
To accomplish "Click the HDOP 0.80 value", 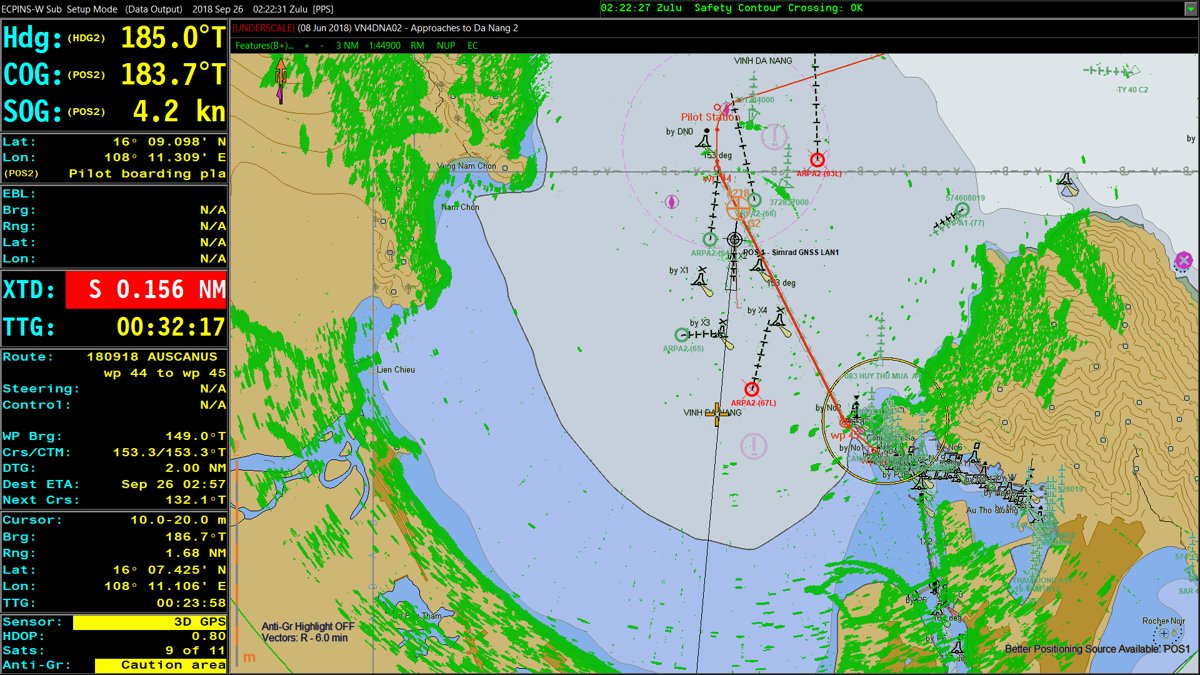I will tap(210, 636).
